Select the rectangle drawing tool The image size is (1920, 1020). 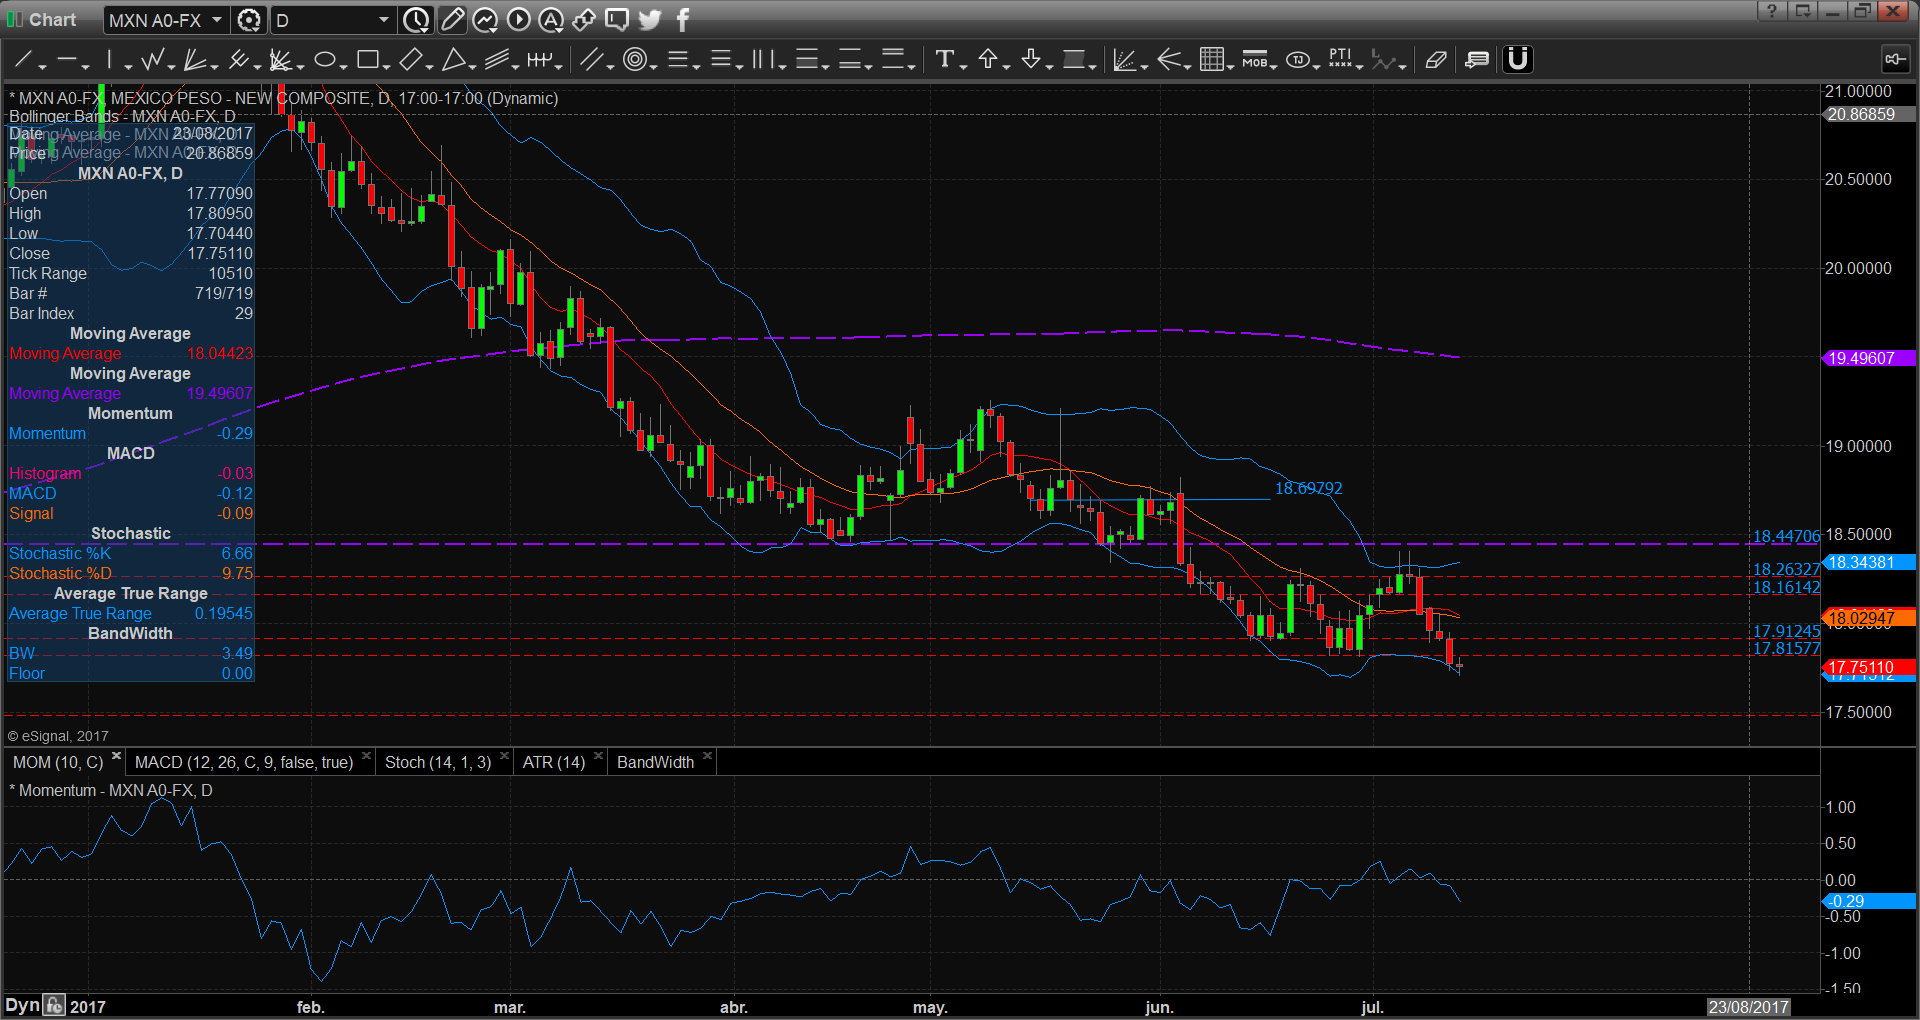[x=367, y=60]
